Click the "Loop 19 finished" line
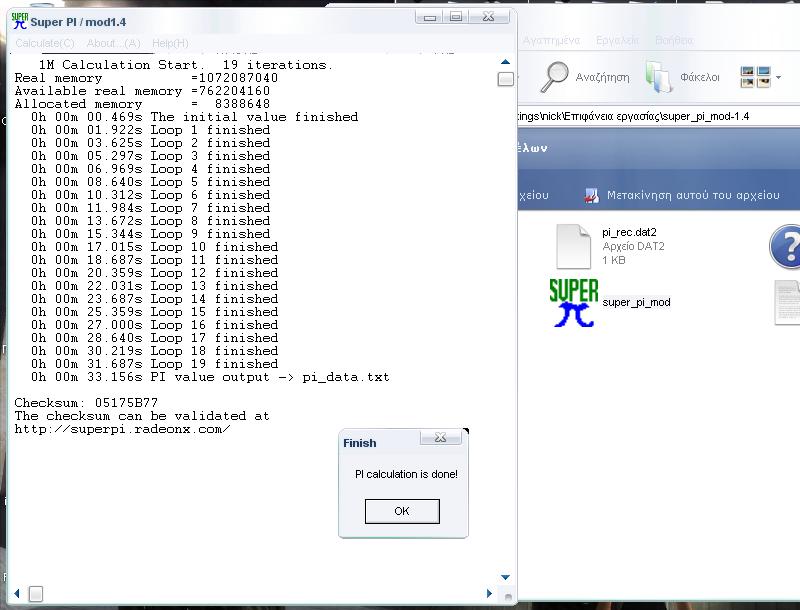800x610 pixels. 154,364
